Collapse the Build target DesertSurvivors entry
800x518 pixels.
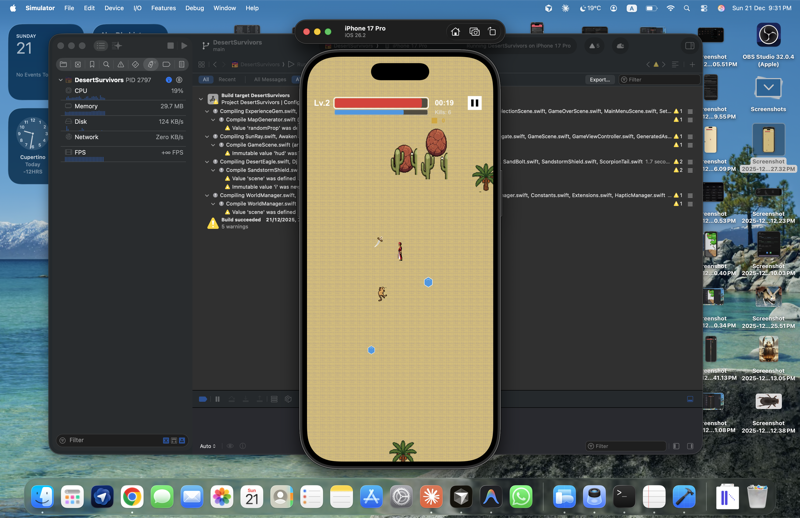pyautogui.click(x=201, y=98)
